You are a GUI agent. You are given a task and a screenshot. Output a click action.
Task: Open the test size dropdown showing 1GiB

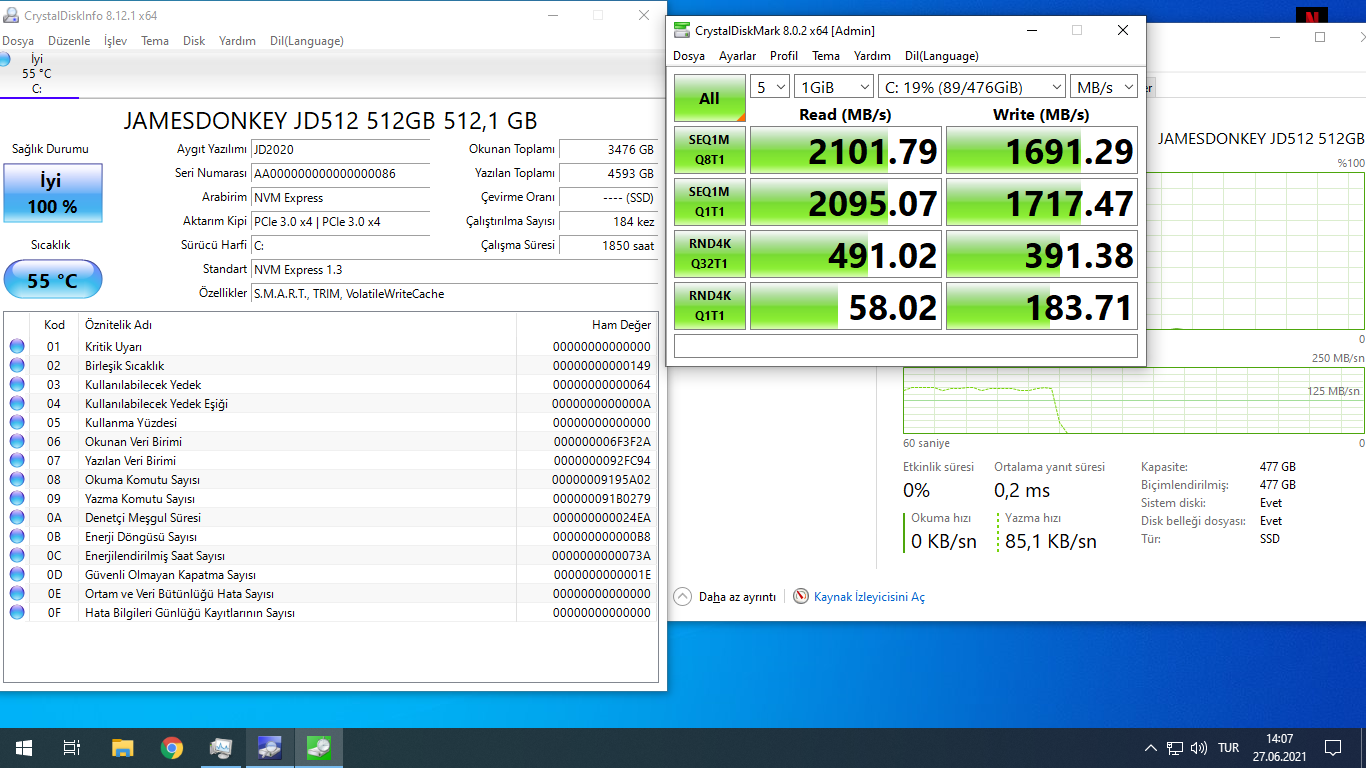click(x=832, y=87)
